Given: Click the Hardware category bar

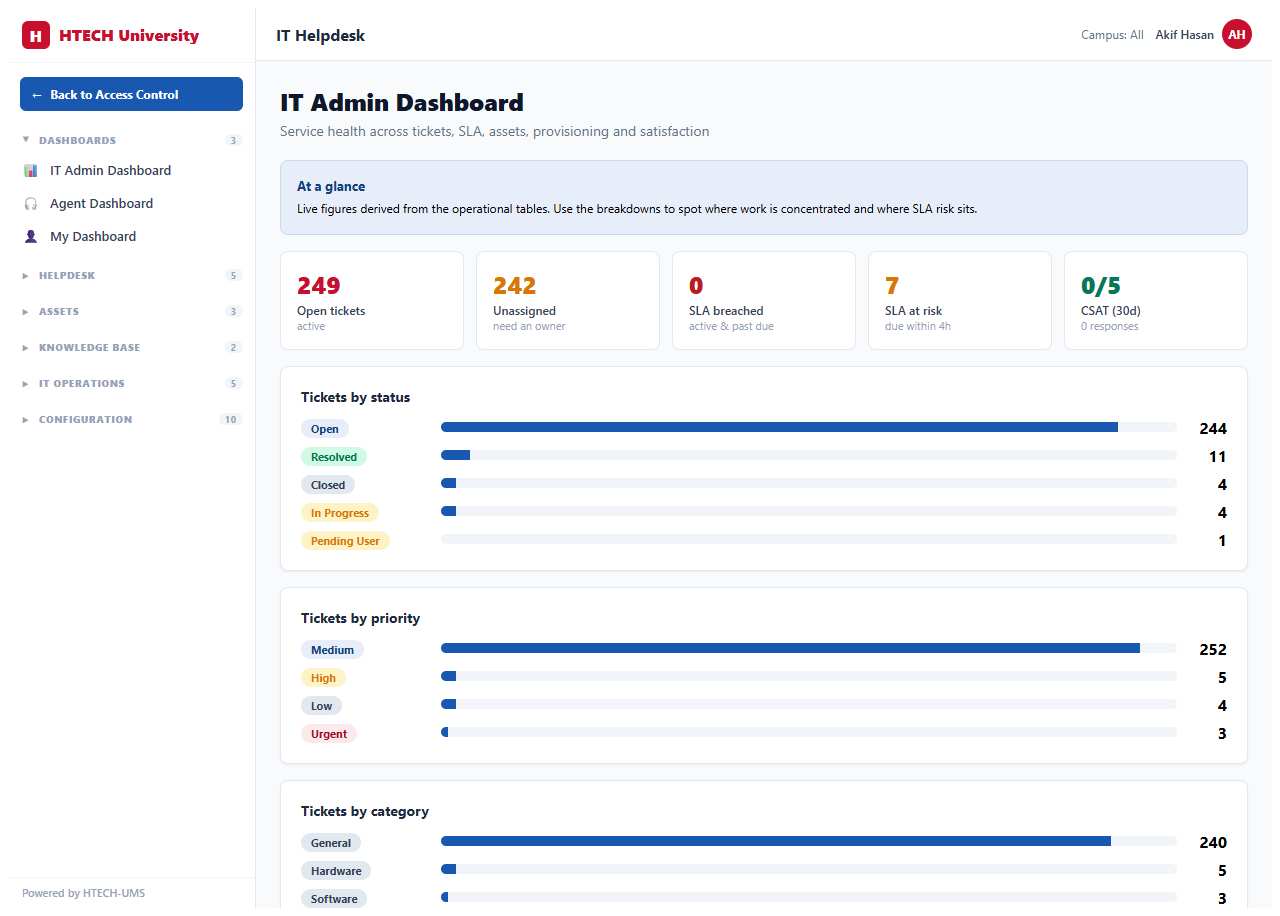Looking at the screenshot, I should point(808,869).
